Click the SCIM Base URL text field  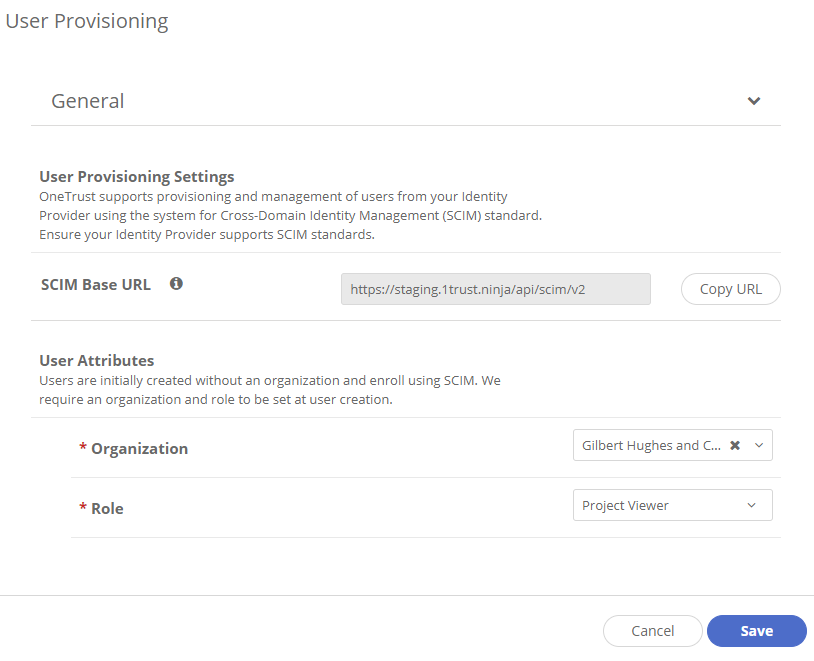(495, 288)
